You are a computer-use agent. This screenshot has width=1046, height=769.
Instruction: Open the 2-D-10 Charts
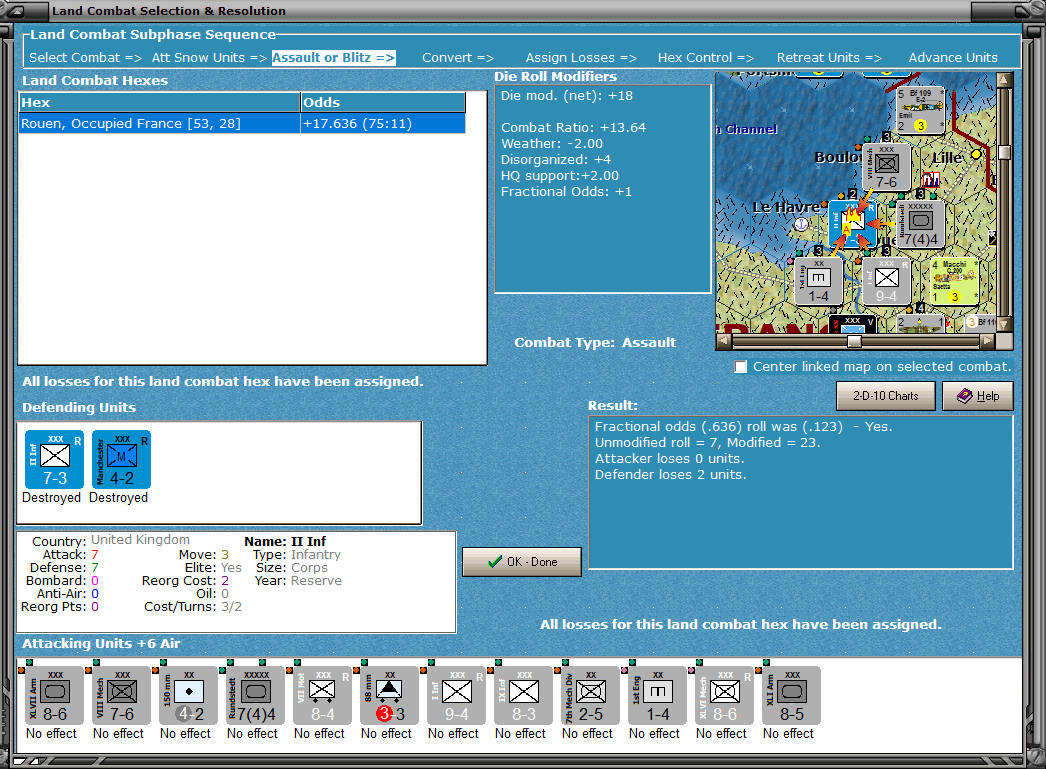[886, 396]
